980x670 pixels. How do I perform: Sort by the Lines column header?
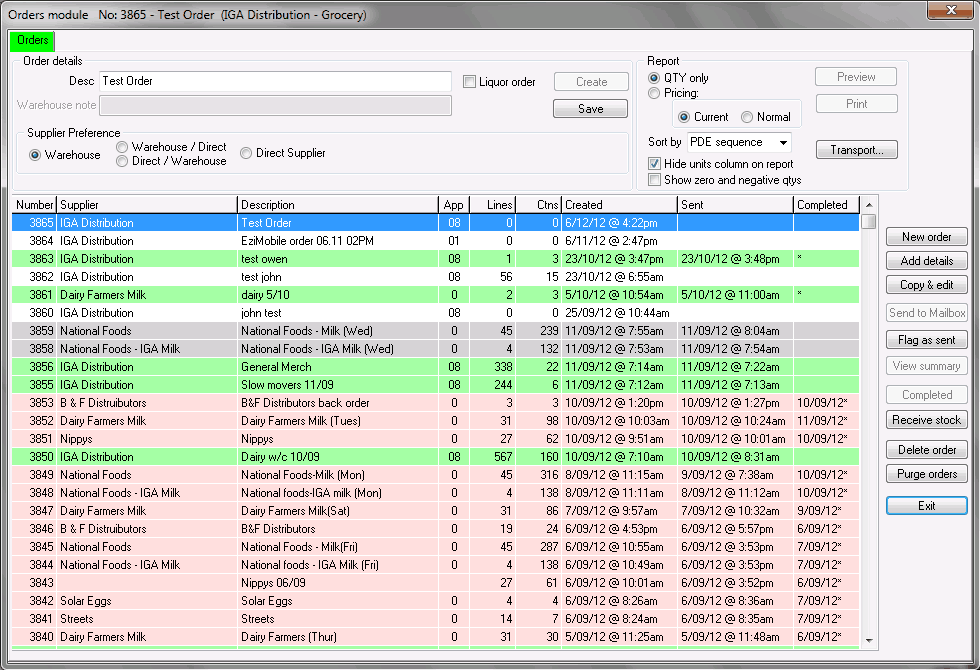pyautogui.click(x=492, y=205)
